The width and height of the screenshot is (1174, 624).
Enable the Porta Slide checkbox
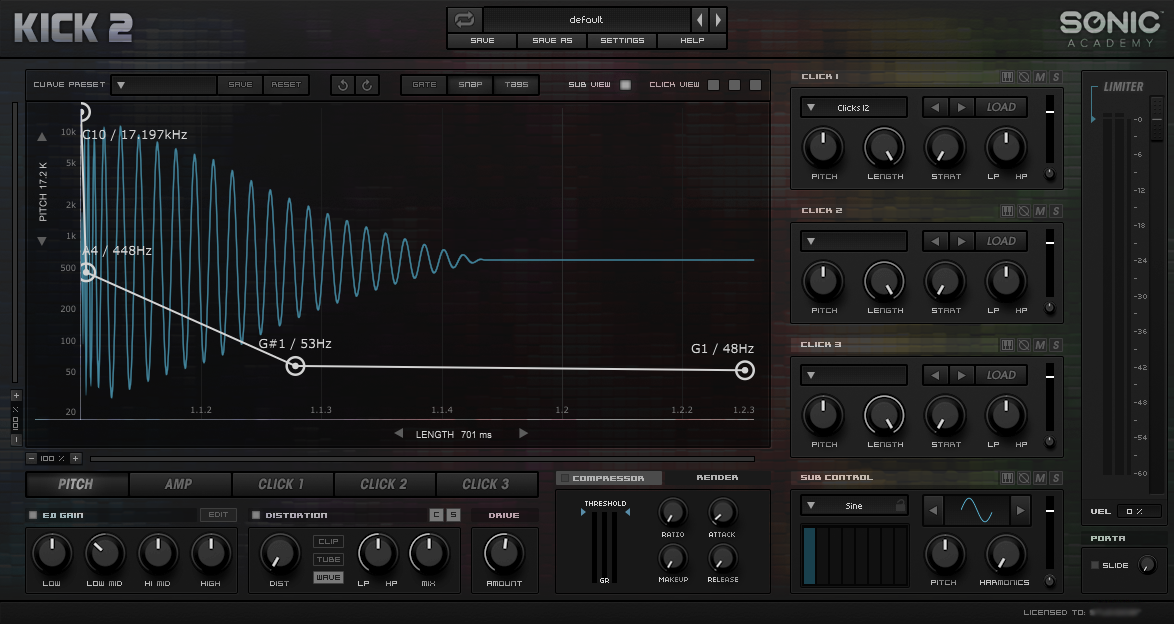pos(1095,565)
